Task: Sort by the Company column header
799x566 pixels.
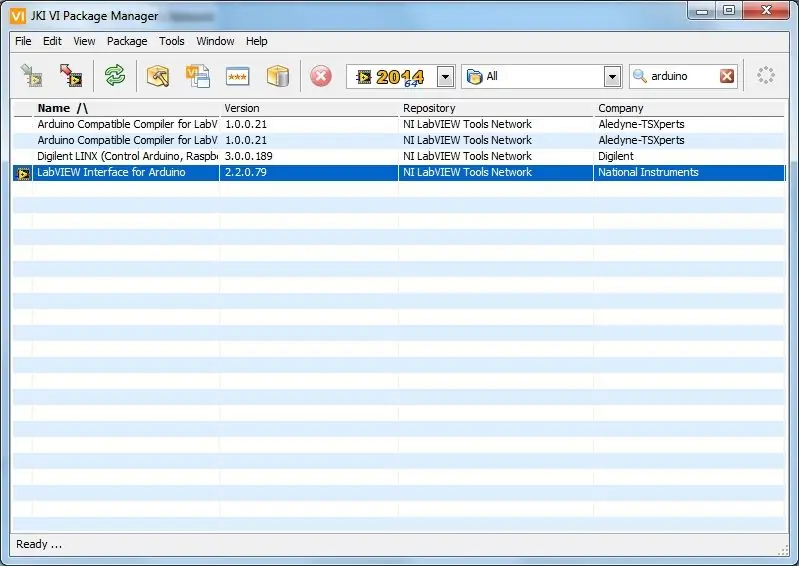Action: [689, 108]
